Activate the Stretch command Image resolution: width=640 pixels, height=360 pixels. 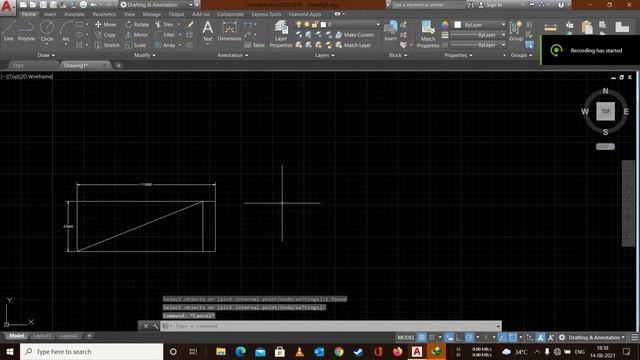pos(107,45)
